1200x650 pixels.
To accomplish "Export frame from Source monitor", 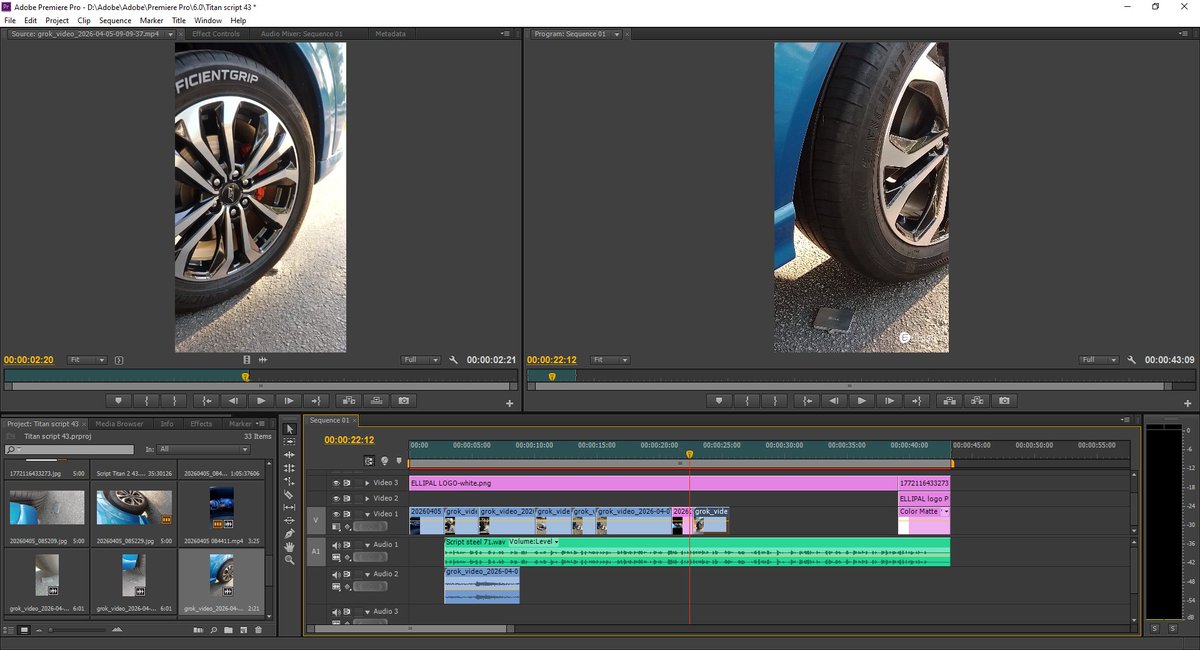I will tap(403, 400).
